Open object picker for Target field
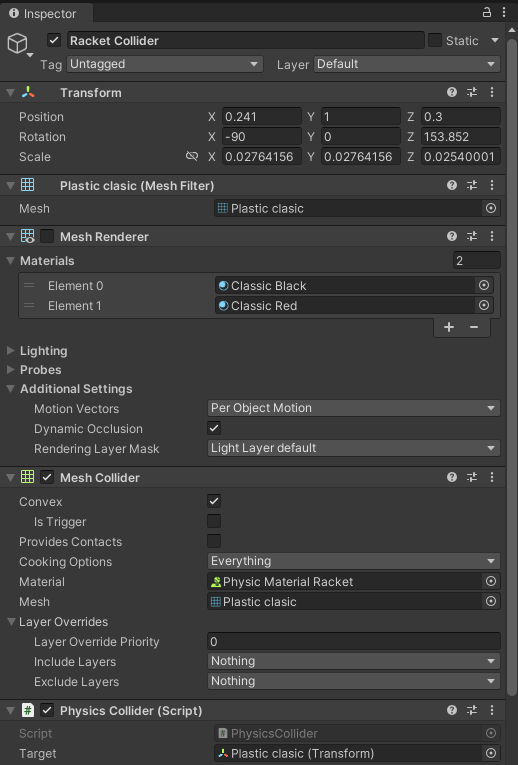This screenshot has width=518, height=765. 491,753
